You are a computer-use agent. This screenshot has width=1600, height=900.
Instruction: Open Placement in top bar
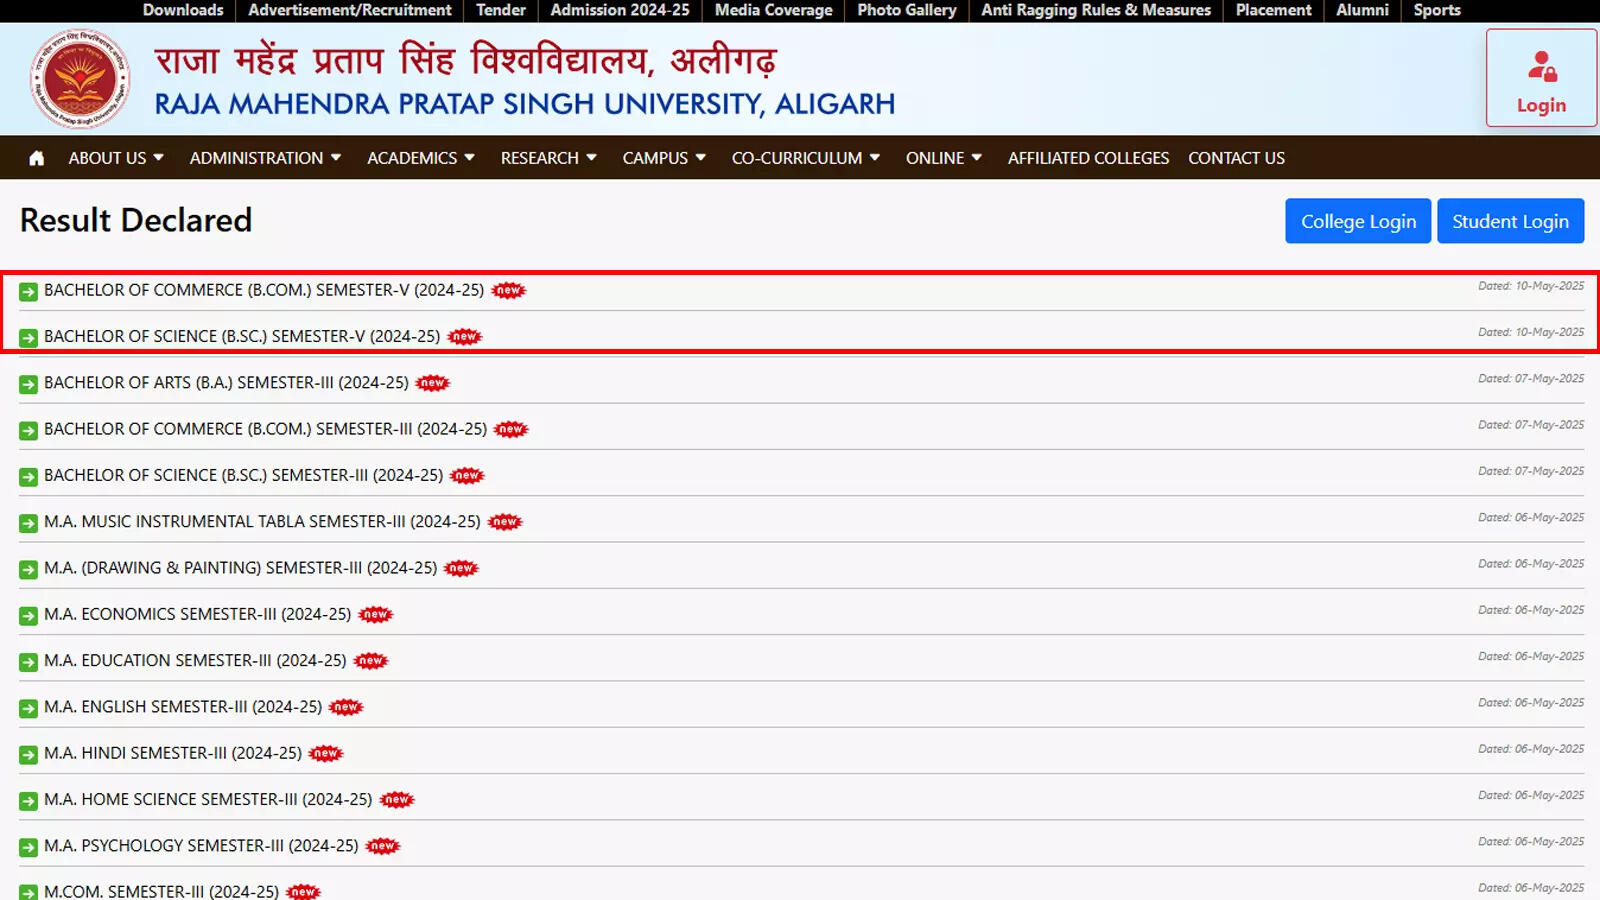1273,10
